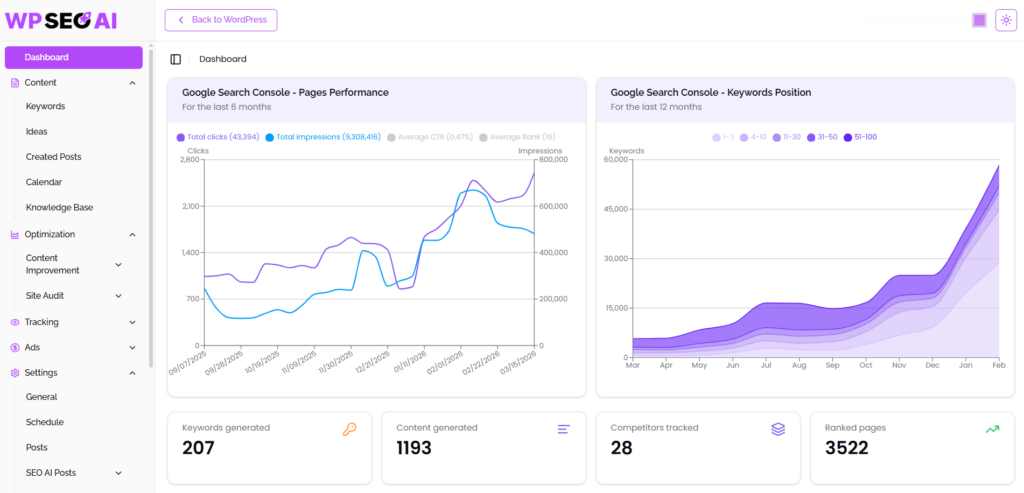The width and height of the screenshot is (1024, 493).
Task: Collapse the Content section chevron
Action: 133,83
